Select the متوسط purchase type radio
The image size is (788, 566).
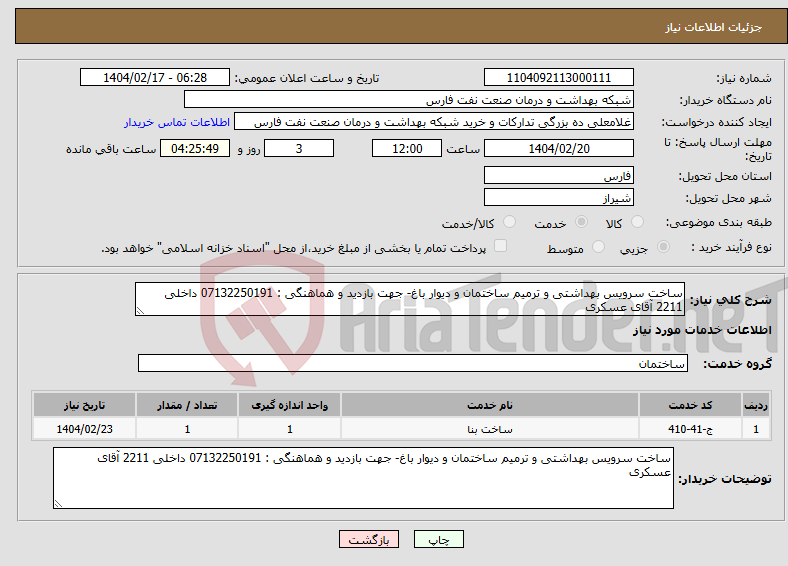599,247
